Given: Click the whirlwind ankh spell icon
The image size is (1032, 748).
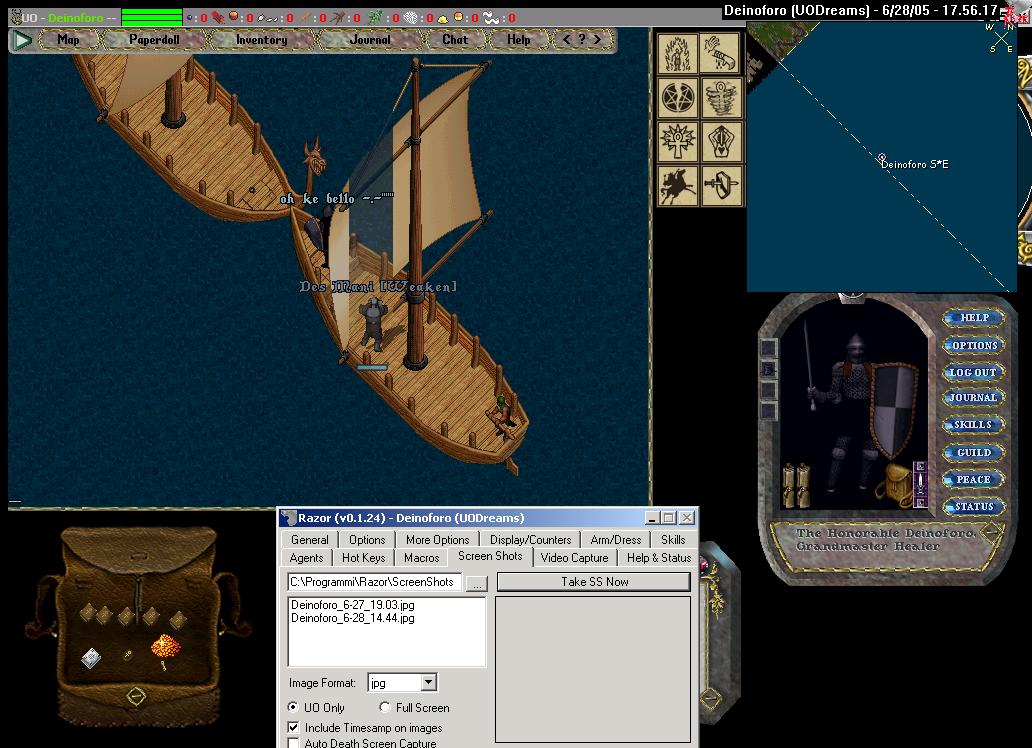Looking at the screenshot, I should 722,98.
